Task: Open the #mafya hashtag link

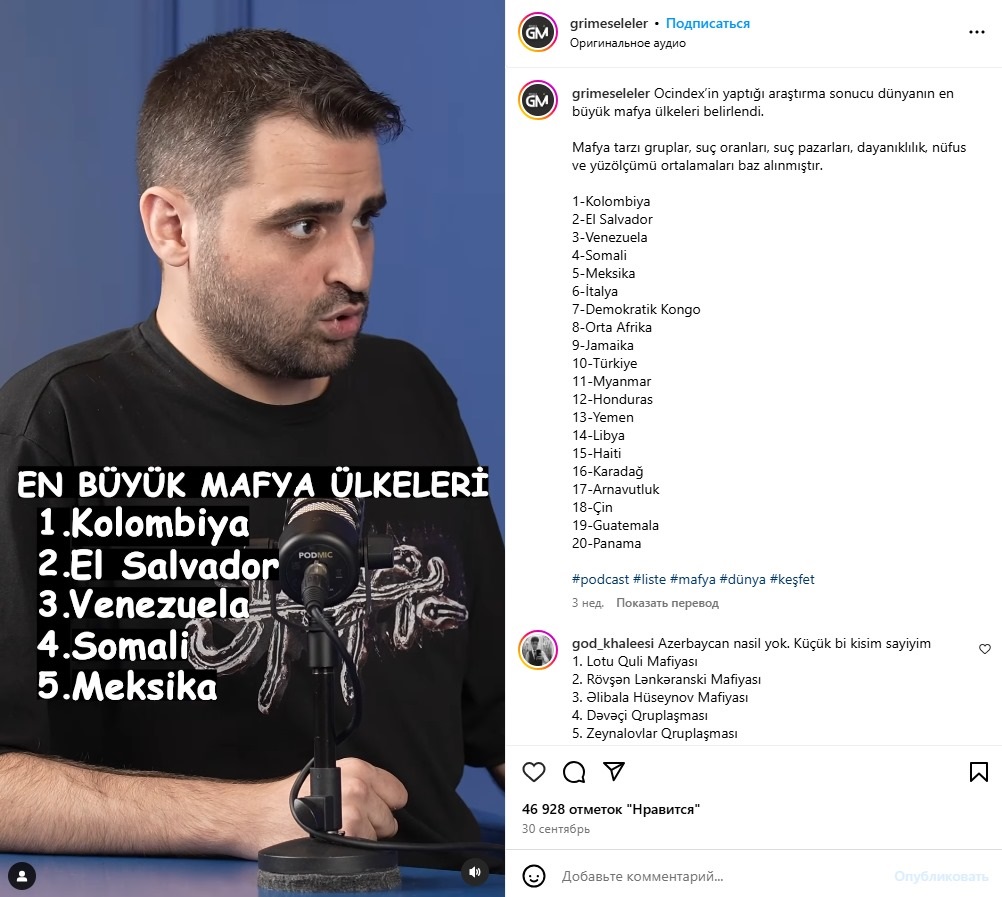Action: point(692,579)
